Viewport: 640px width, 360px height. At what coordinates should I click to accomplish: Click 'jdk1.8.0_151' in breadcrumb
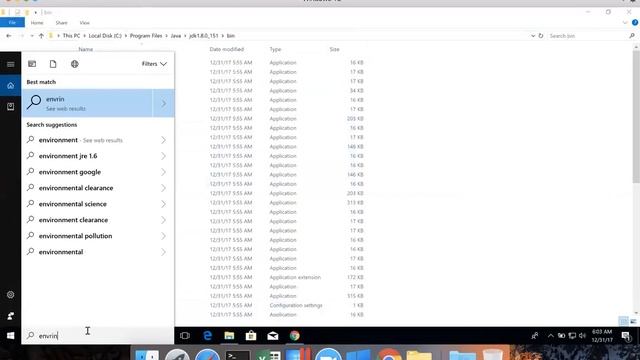[x=204, y=36]
